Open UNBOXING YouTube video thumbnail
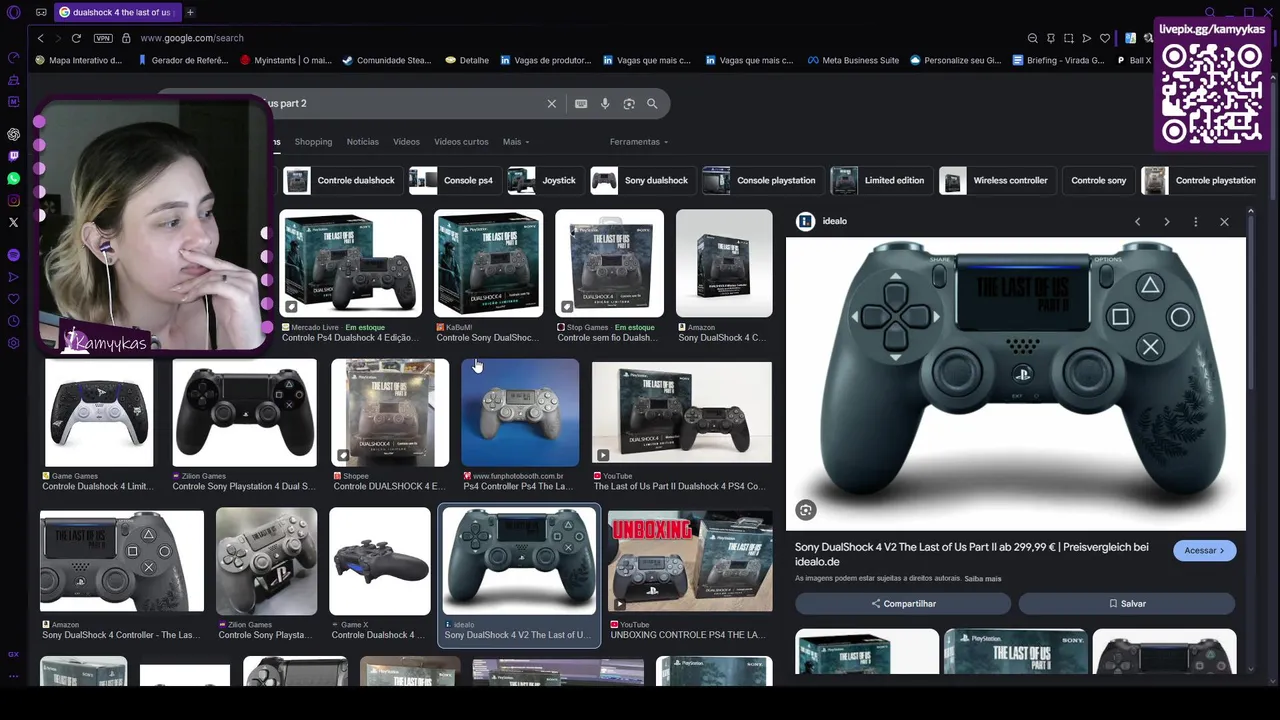 click(x=690, y=561)
